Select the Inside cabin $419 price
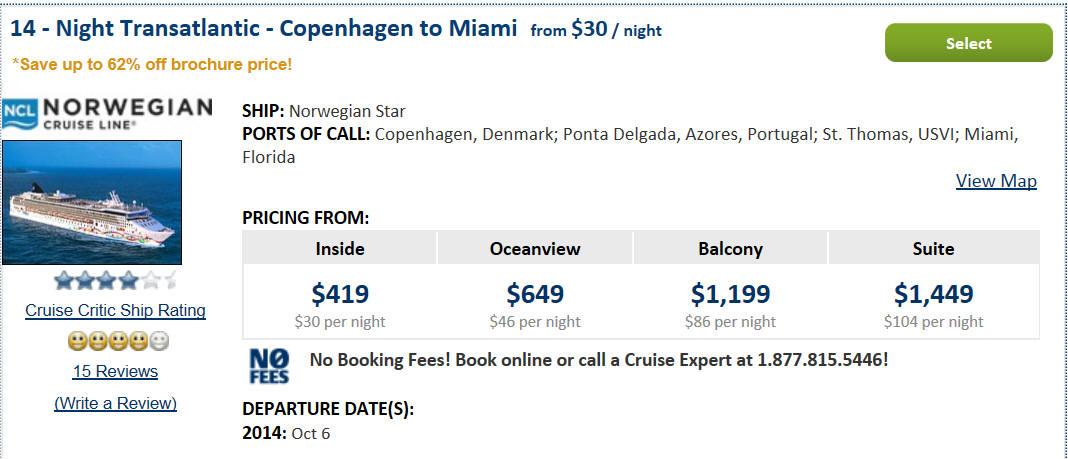 pos(340,294)
